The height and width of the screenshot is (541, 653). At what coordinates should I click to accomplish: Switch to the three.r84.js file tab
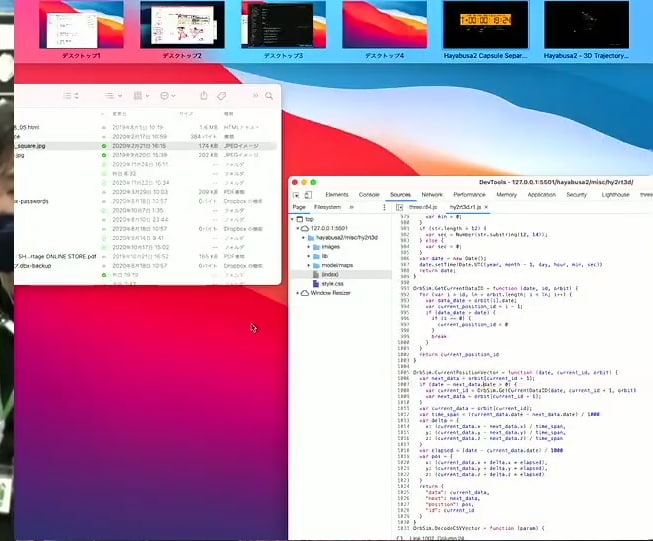point(423,207)
